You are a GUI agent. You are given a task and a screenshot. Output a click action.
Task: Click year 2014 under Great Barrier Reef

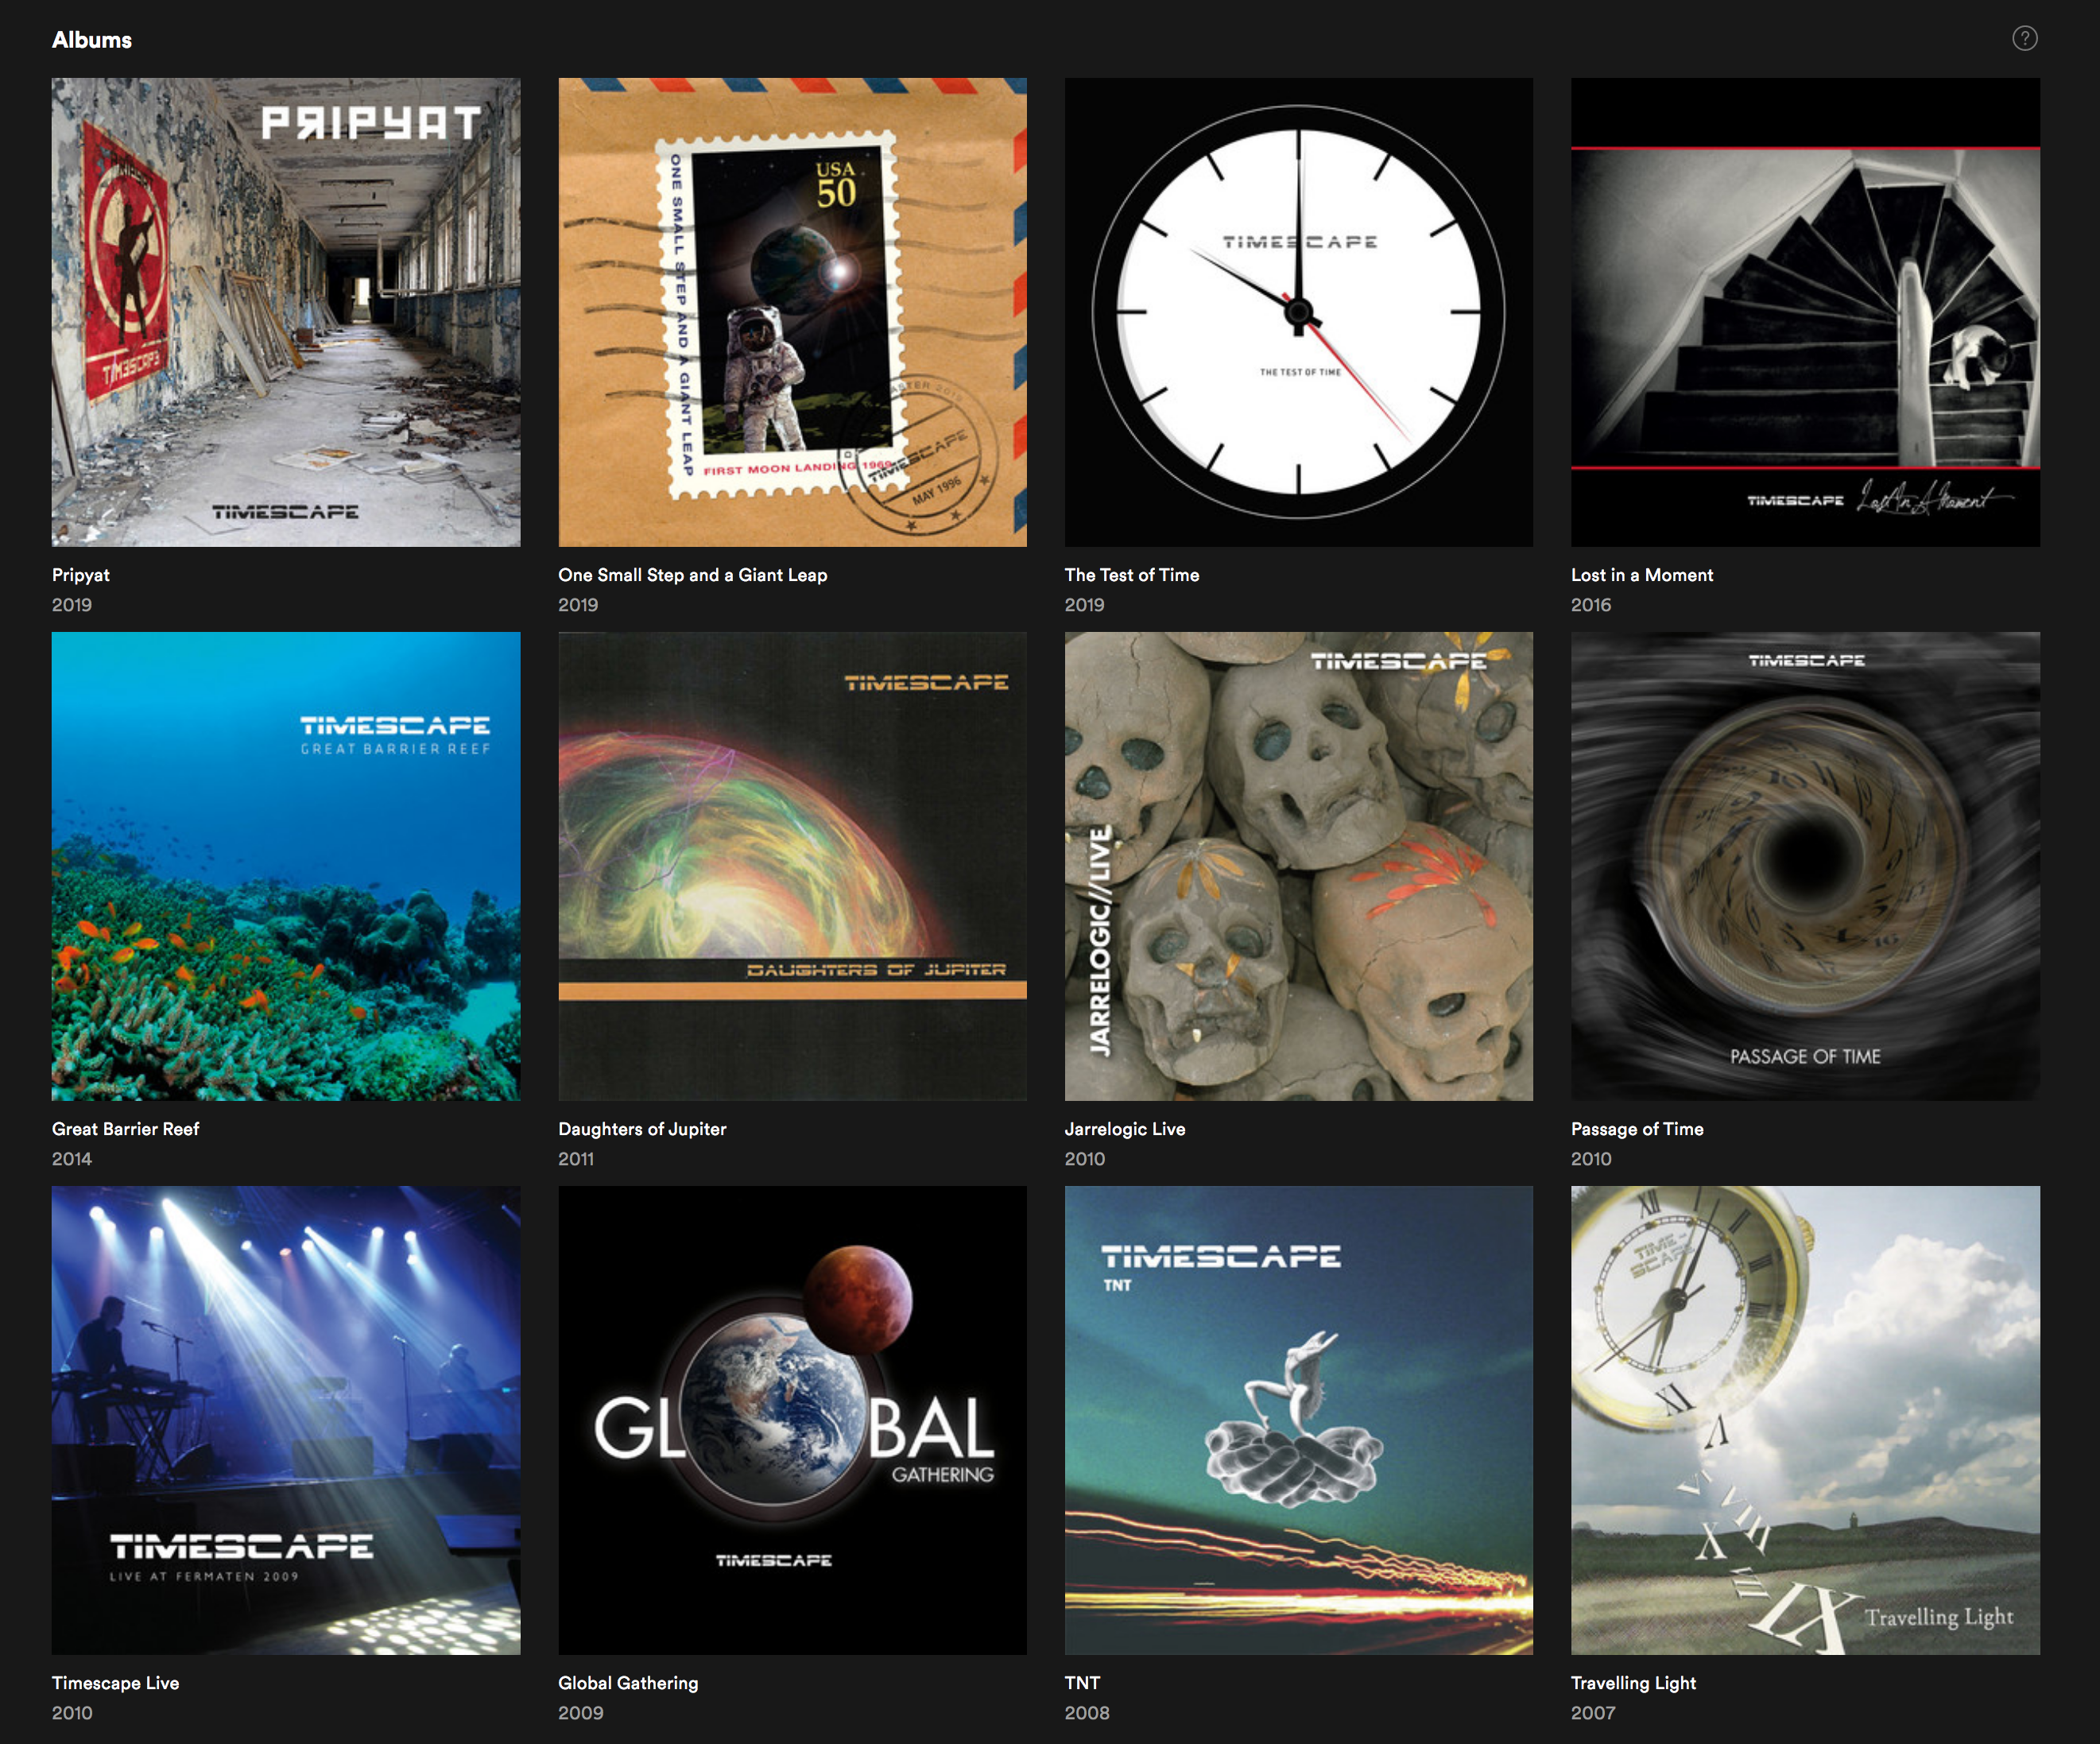72,1159
